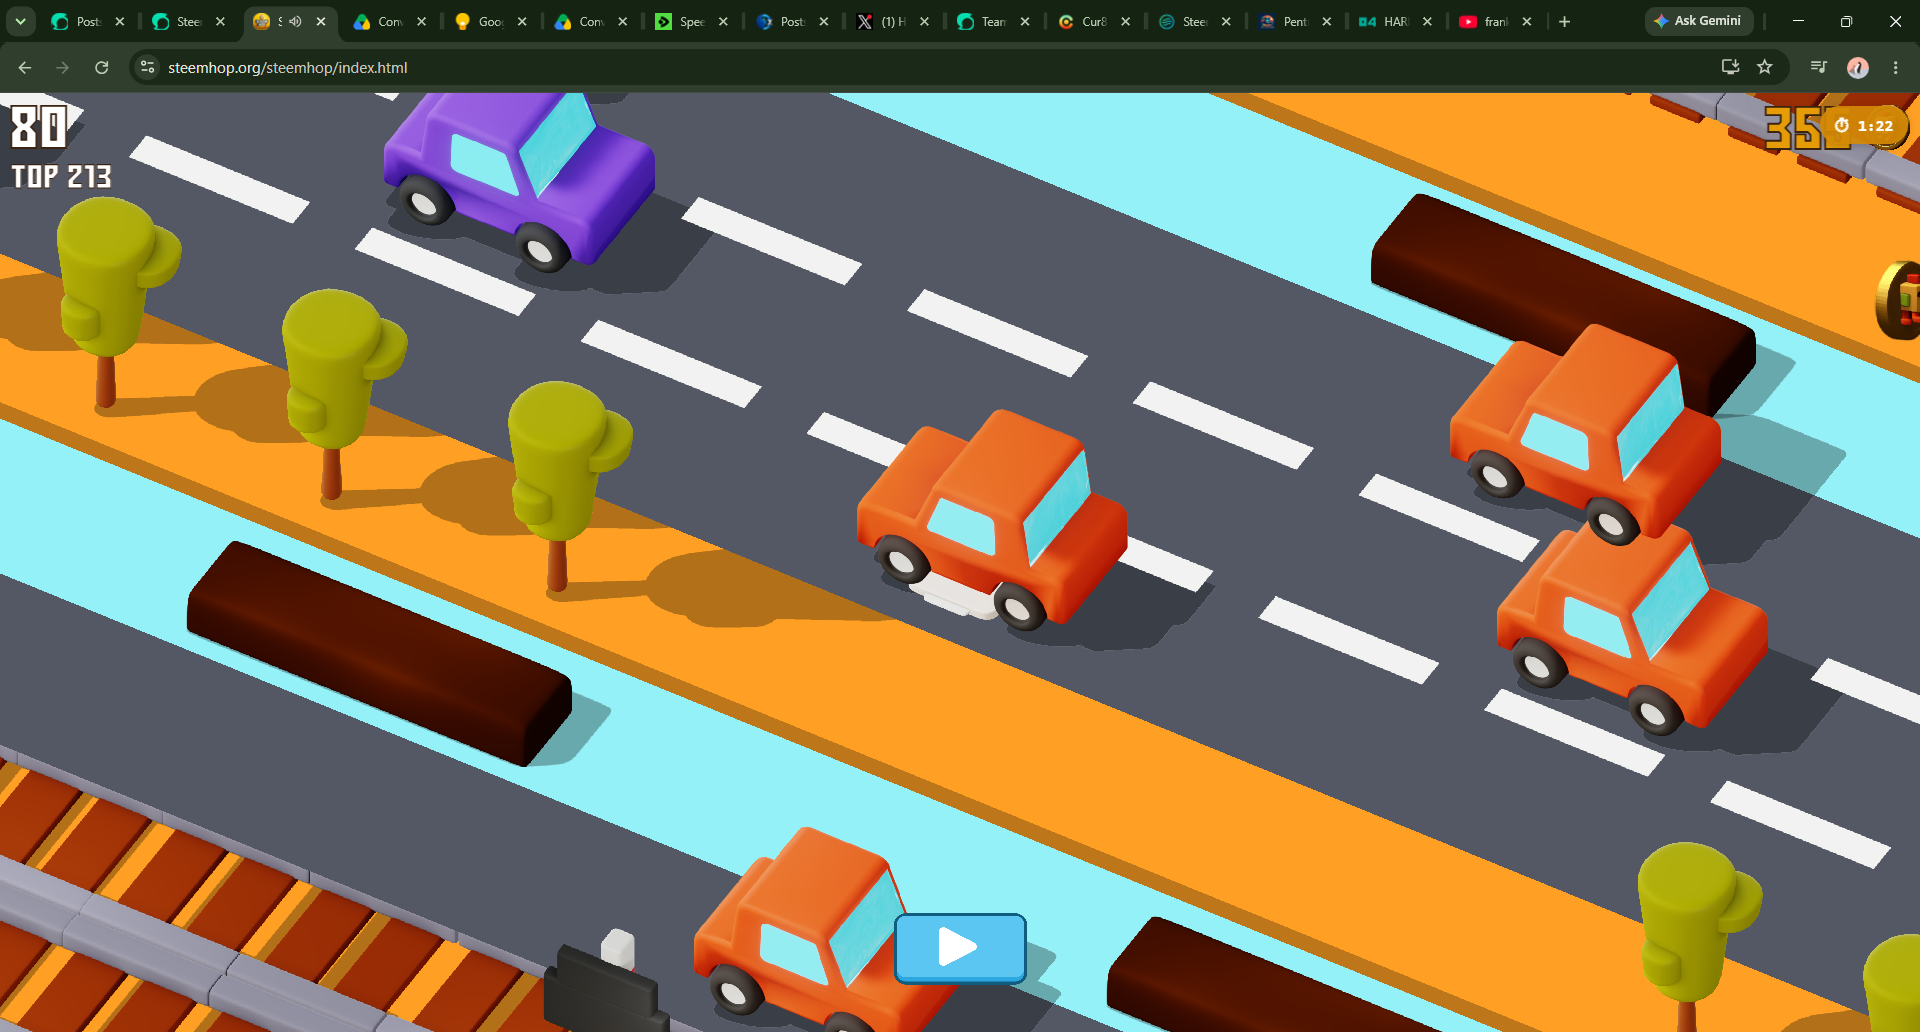
Task: Click the current score 80
Action: pos(39,128)
